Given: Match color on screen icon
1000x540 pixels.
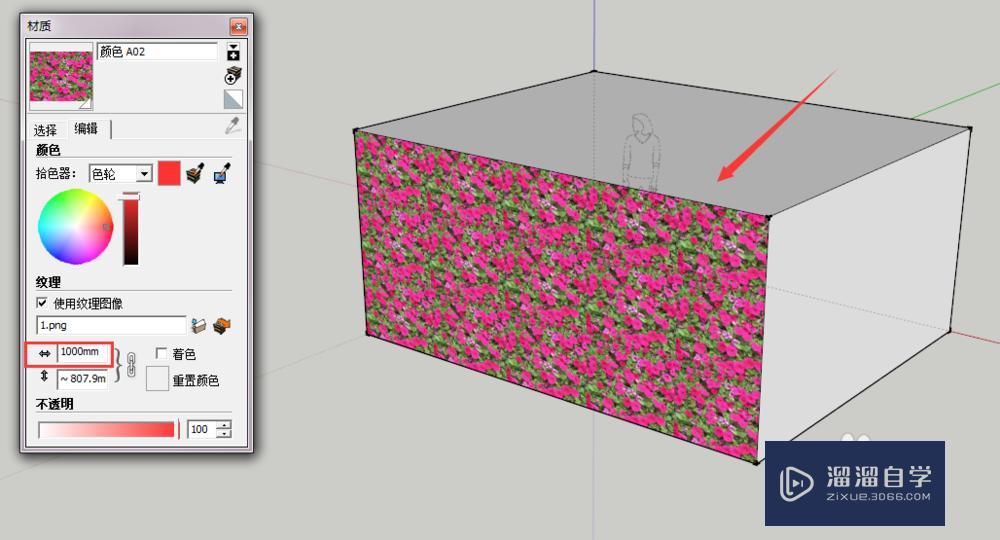Looking at the screenshot, I should [x=221, y=173].
